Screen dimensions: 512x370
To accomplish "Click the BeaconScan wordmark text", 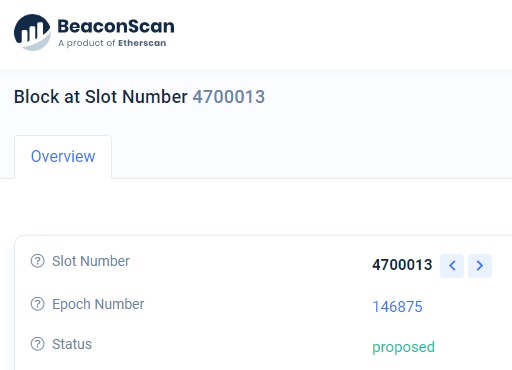I will (116, 26).
